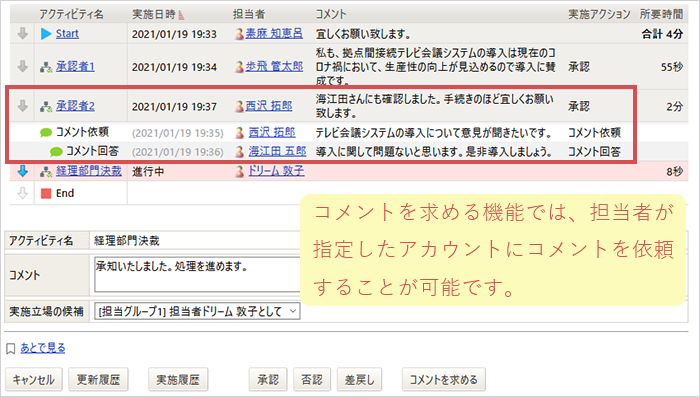
Task: Open the ドリーム 敦子 user link
Action: click(276, 171)
